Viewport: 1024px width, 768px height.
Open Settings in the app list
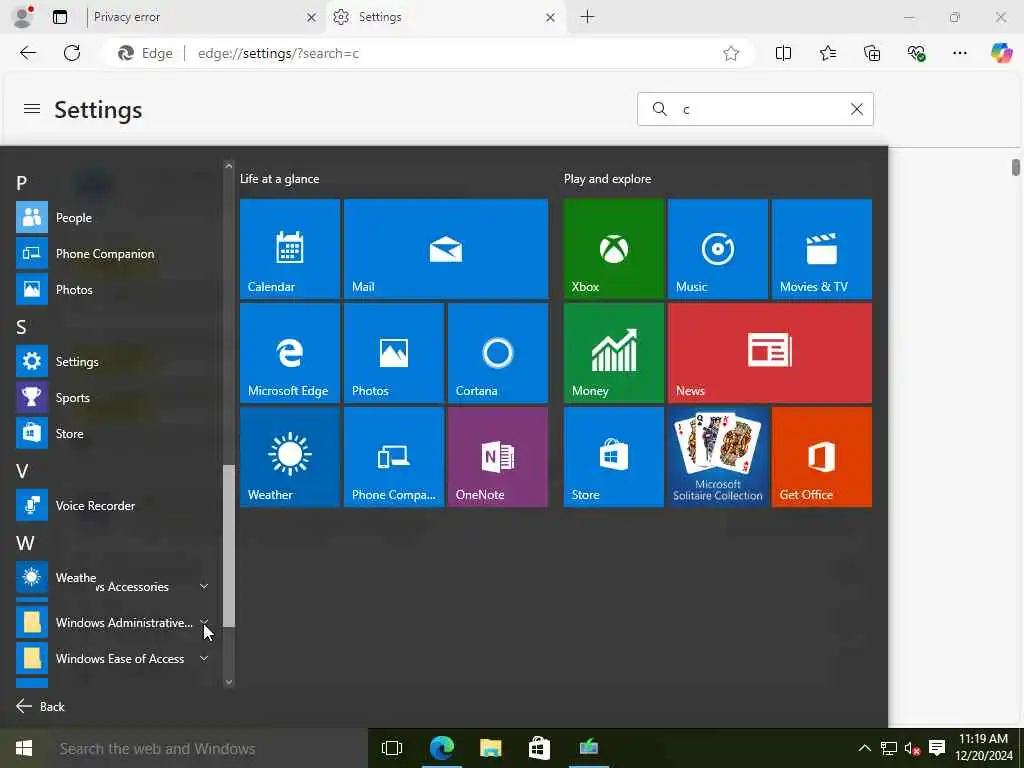[114, 361]
